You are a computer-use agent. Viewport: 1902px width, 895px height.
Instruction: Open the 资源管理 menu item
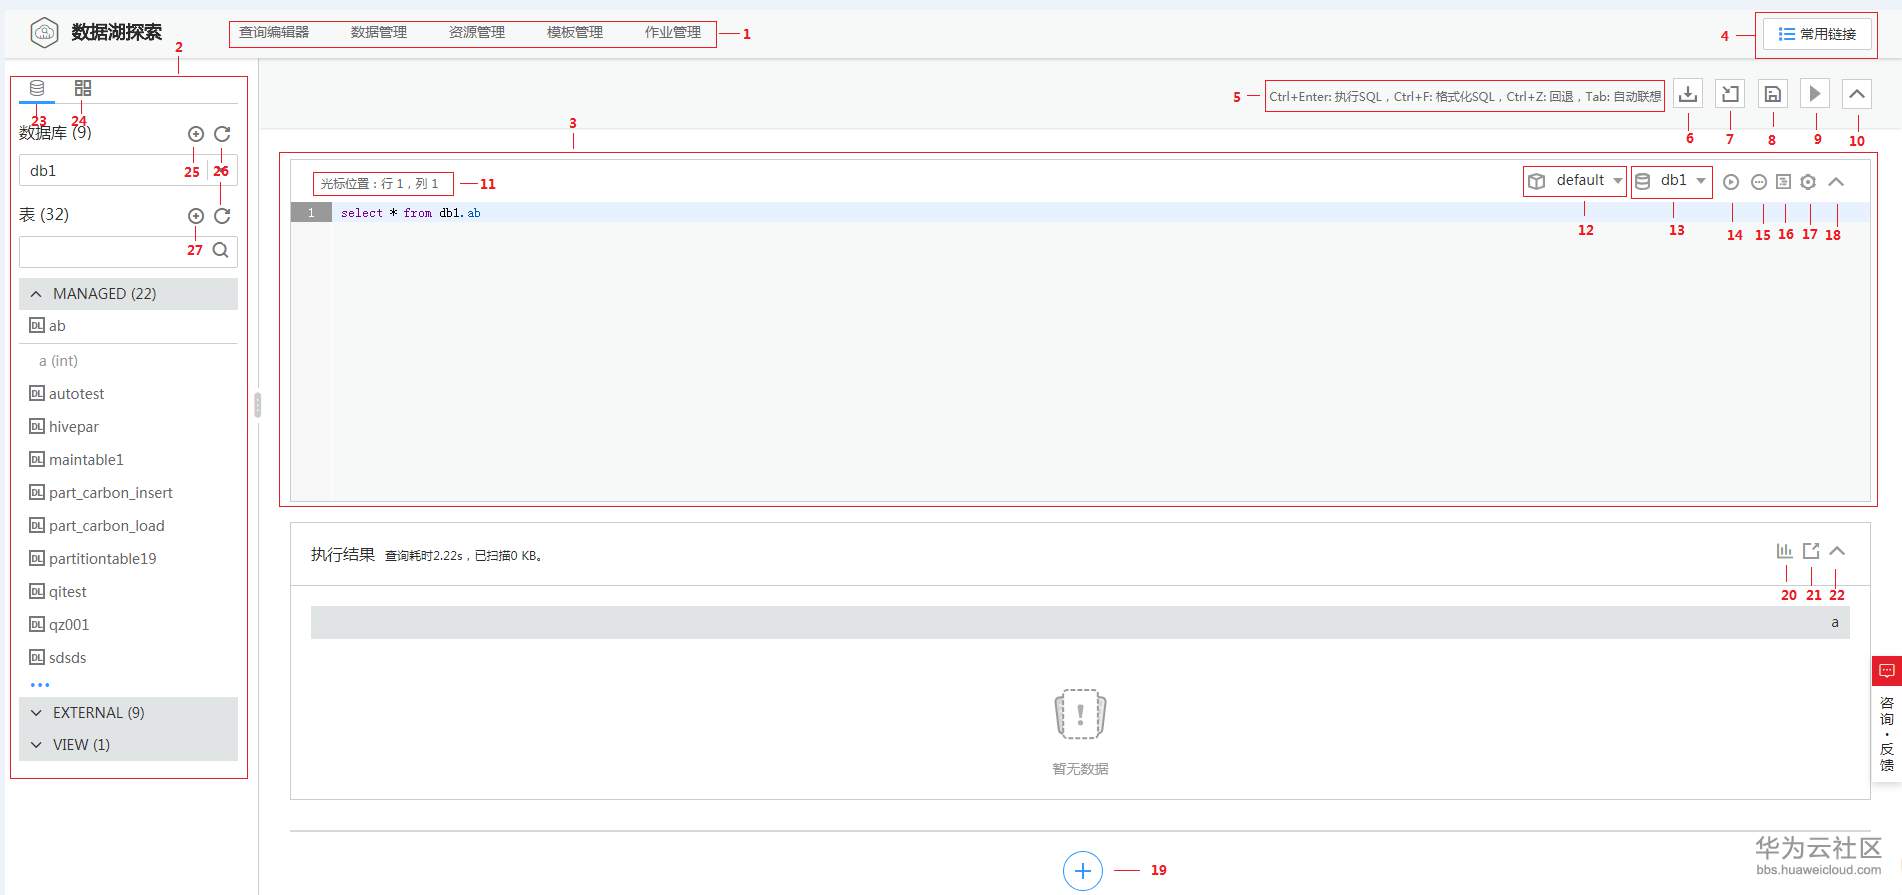point(477,32)
